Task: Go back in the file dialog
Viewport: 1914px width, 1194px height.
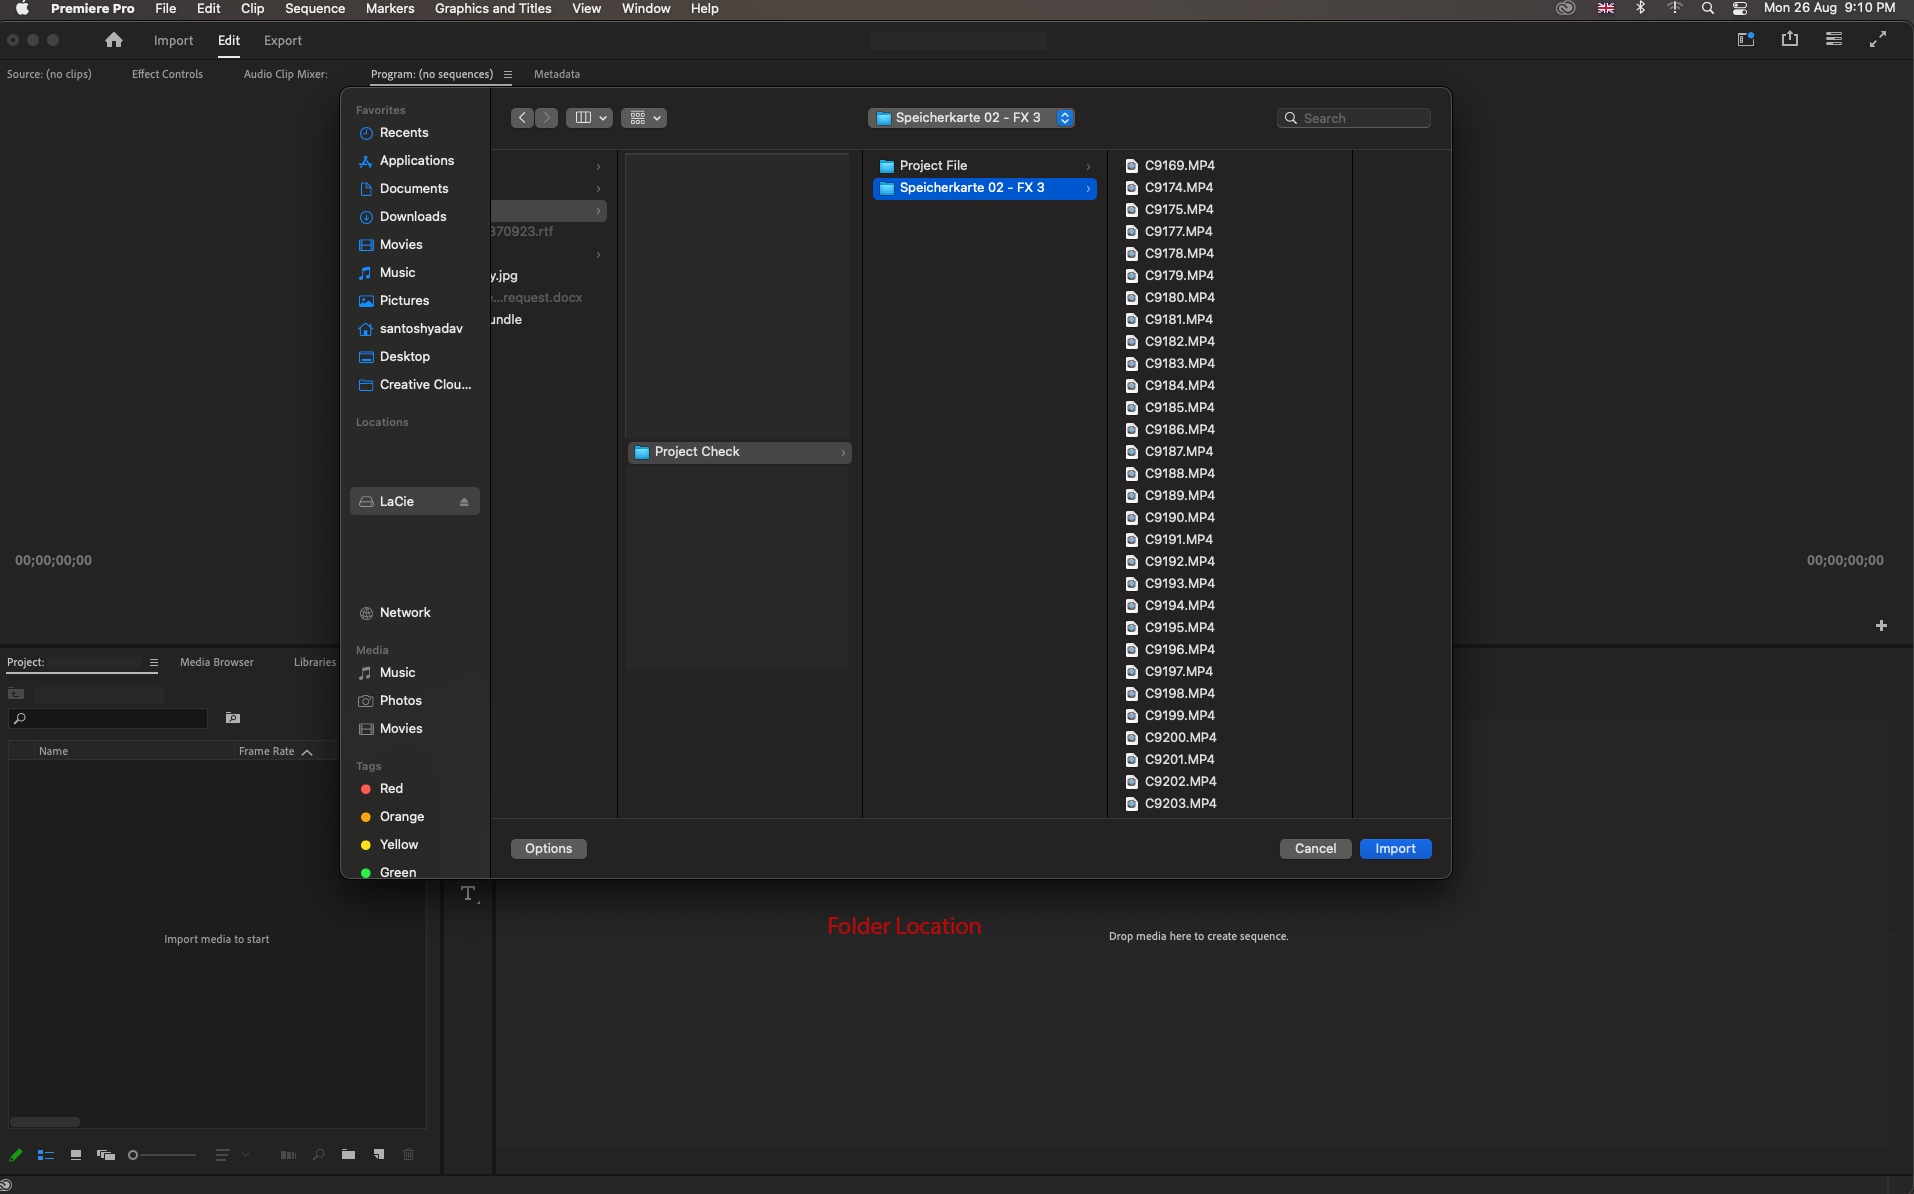Action: coord(523,118)
